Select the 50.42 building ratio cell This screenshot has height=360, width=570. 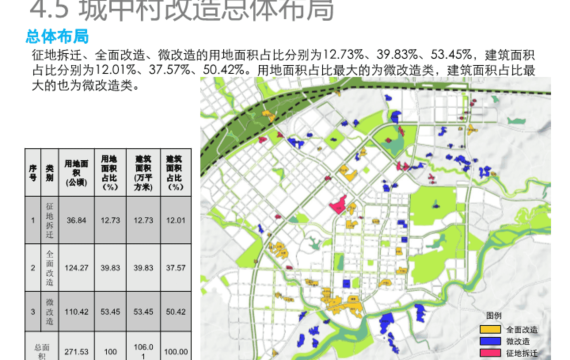[176, 312]
